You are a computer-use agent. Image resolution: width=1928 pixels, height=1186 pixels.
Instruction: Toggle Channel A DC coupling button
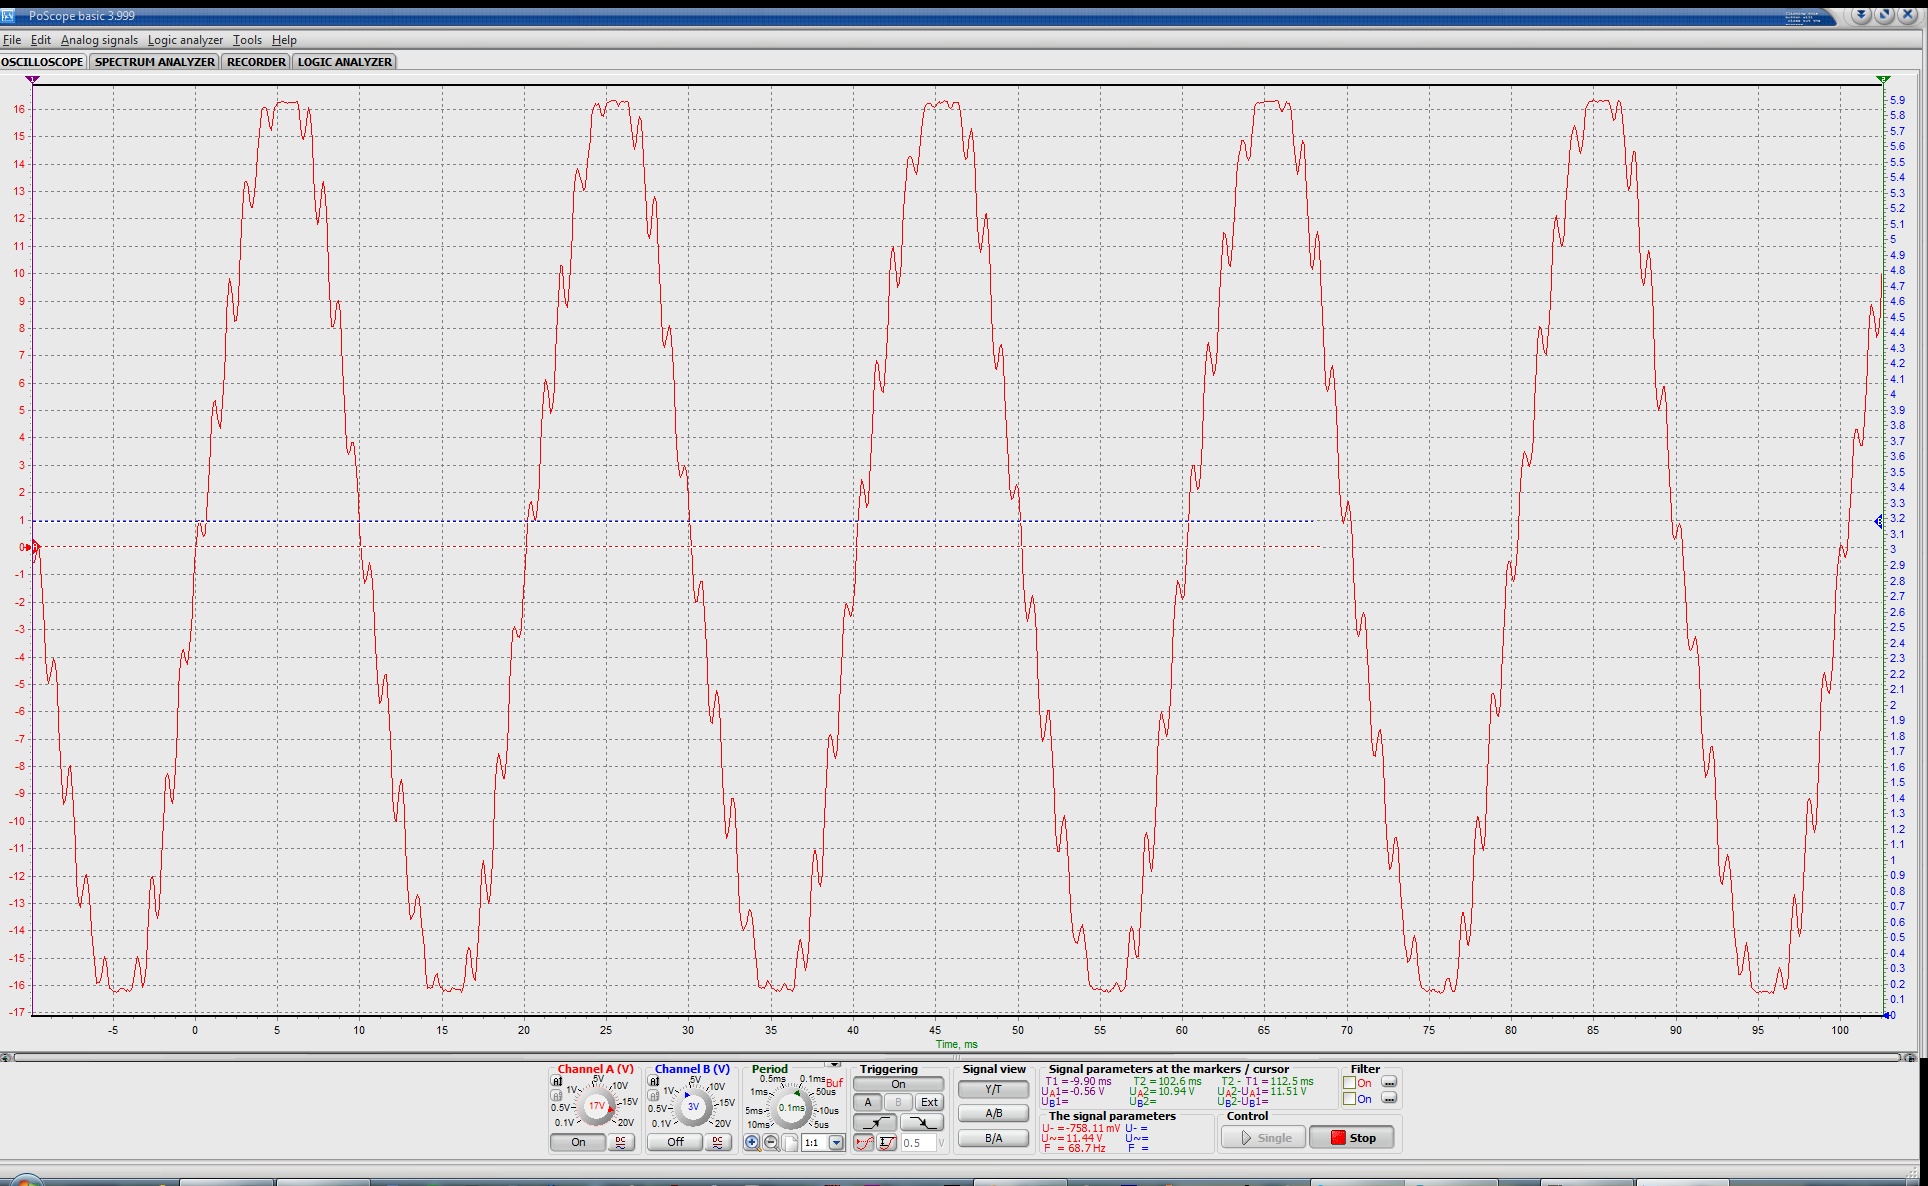point(621,1142)
